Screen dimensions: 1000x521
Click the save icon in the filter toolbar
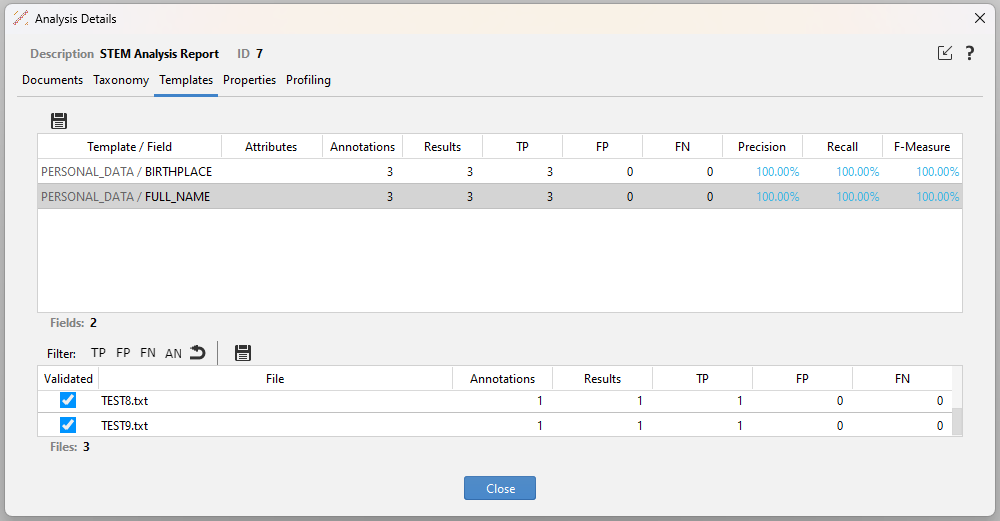tap(242, 352)
